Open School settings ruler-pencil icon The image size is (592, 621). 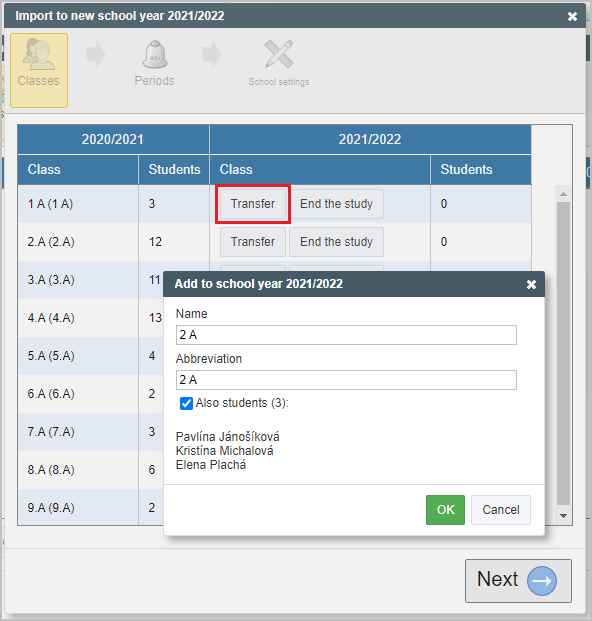coord(279,54)
